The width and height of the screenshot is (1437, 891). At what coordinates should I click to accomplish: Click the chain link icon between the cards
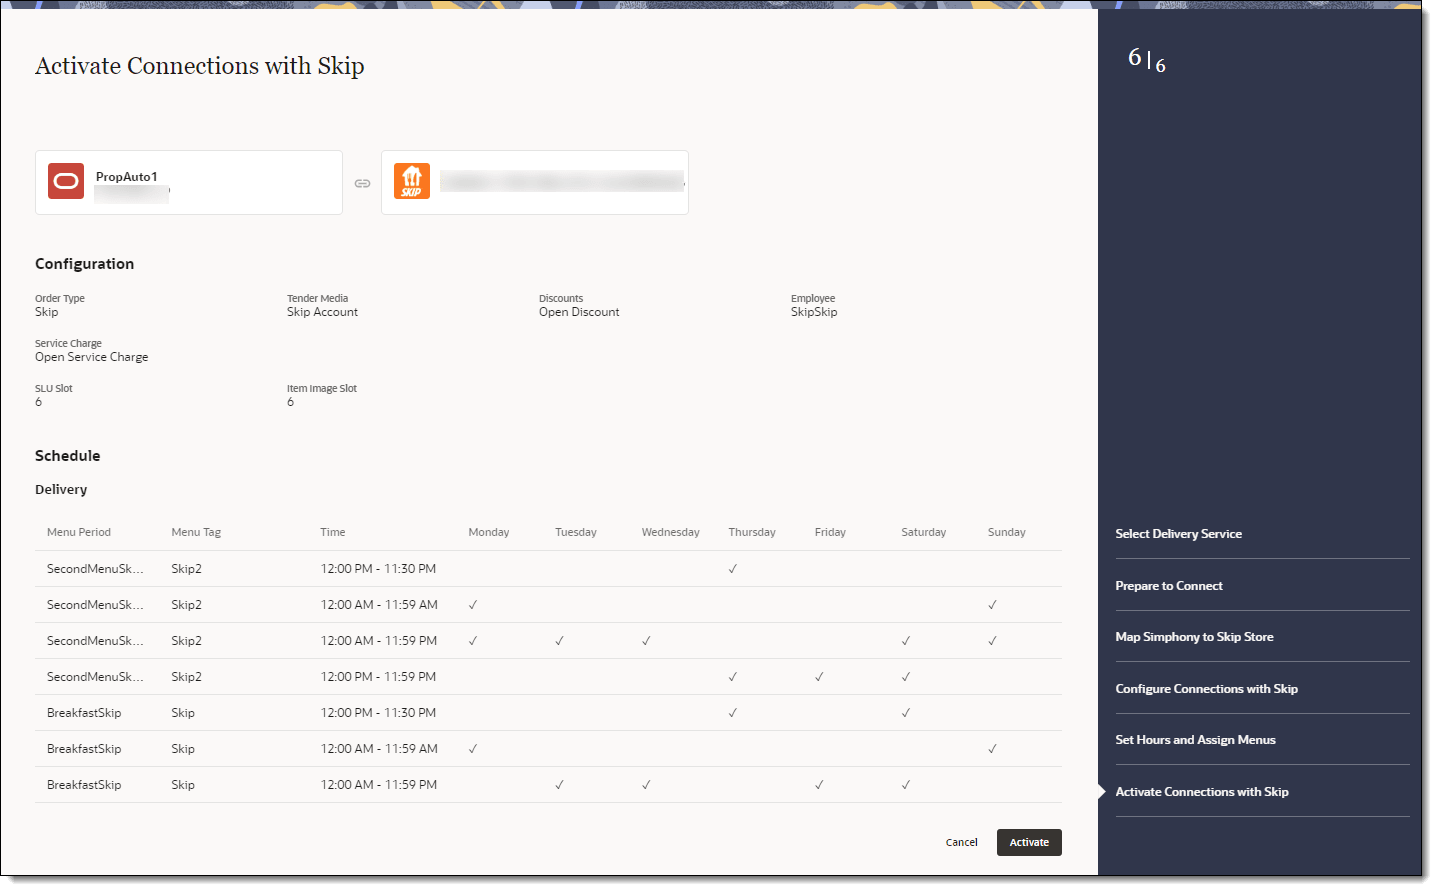(x=362, y=183)
